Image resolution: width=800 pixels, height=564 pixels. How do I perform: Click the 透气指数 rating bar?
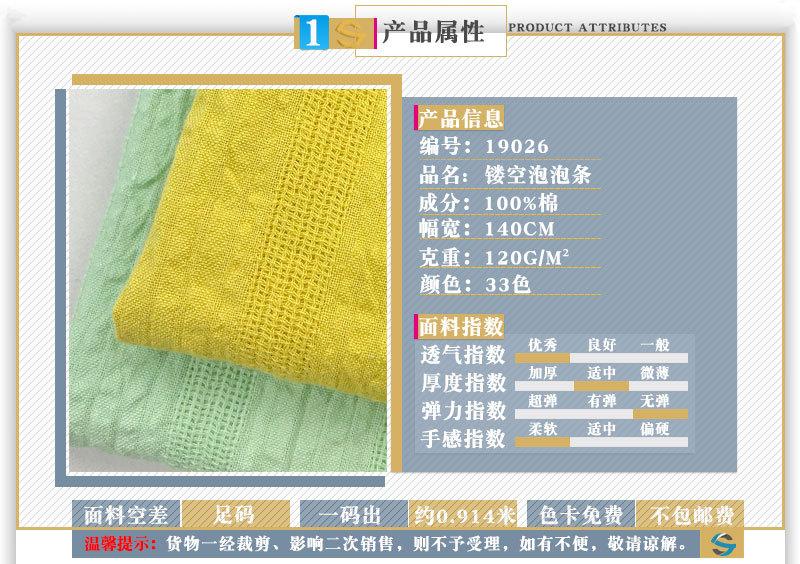click(x=601, y=357)
